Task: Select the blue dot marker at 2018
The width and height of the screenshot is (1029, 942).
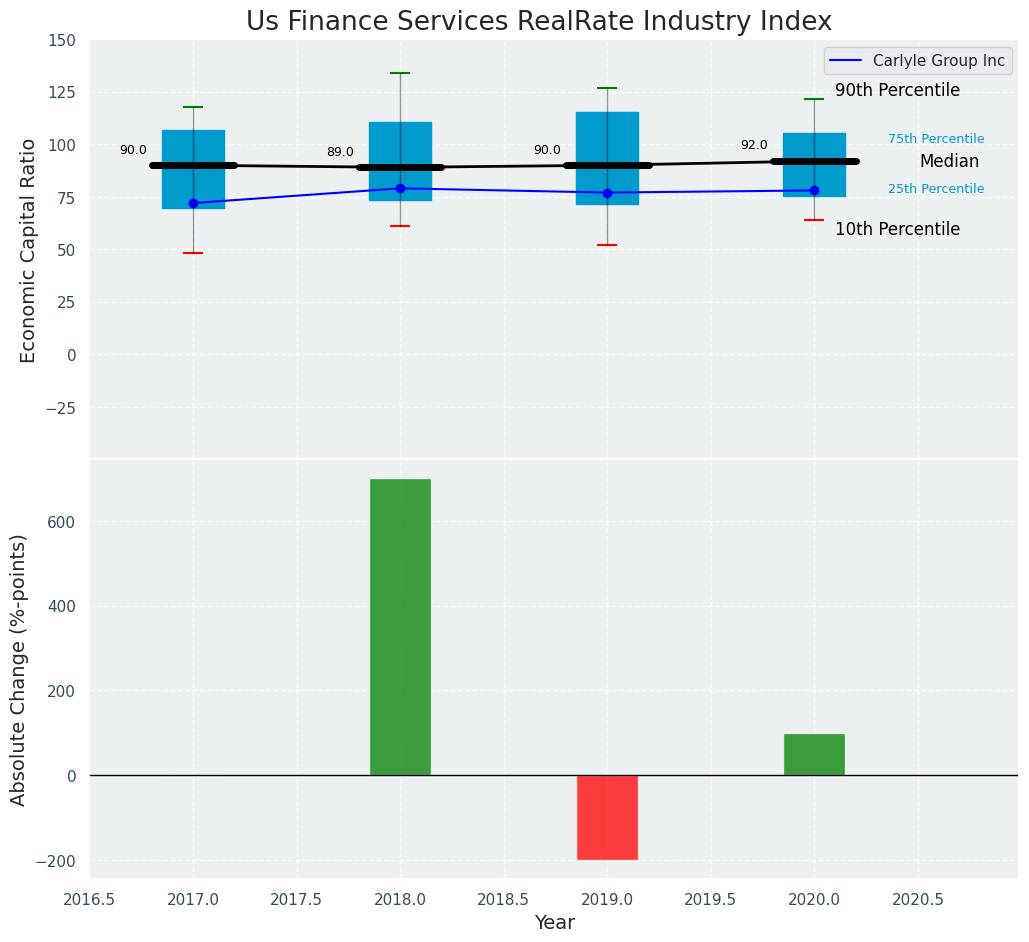Action: pos(400,188)
